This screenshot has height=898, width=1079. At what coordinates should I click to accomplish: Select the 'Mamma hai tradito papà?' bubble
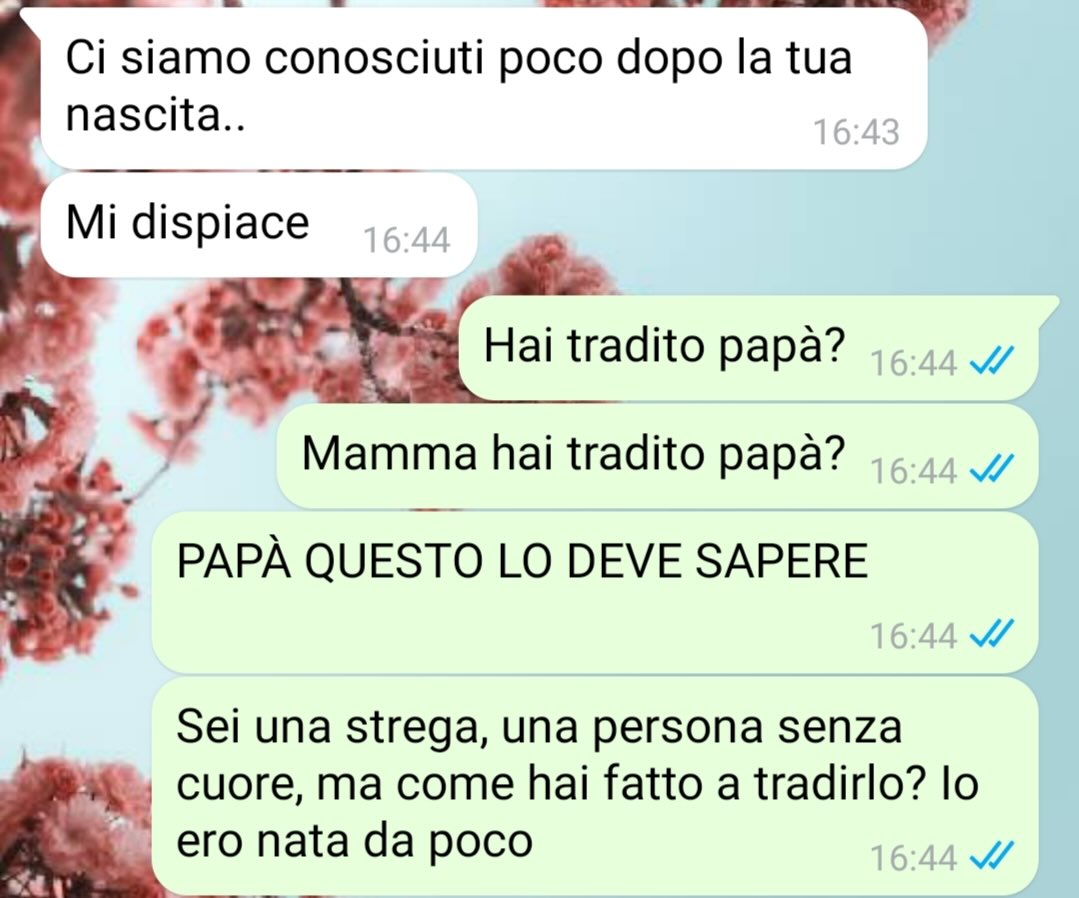point(657,456)
